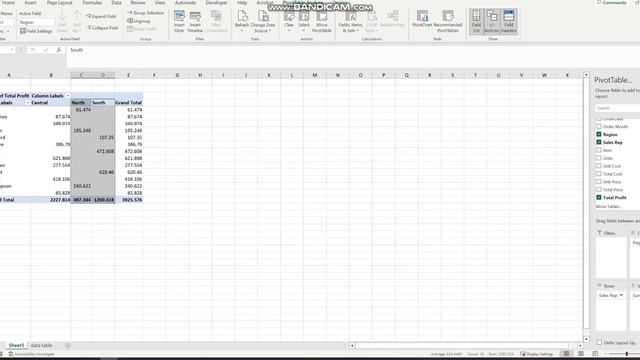
Task: Open Field Settings in Active Field group
Action: pyautogui.click(x=36, y=31)
